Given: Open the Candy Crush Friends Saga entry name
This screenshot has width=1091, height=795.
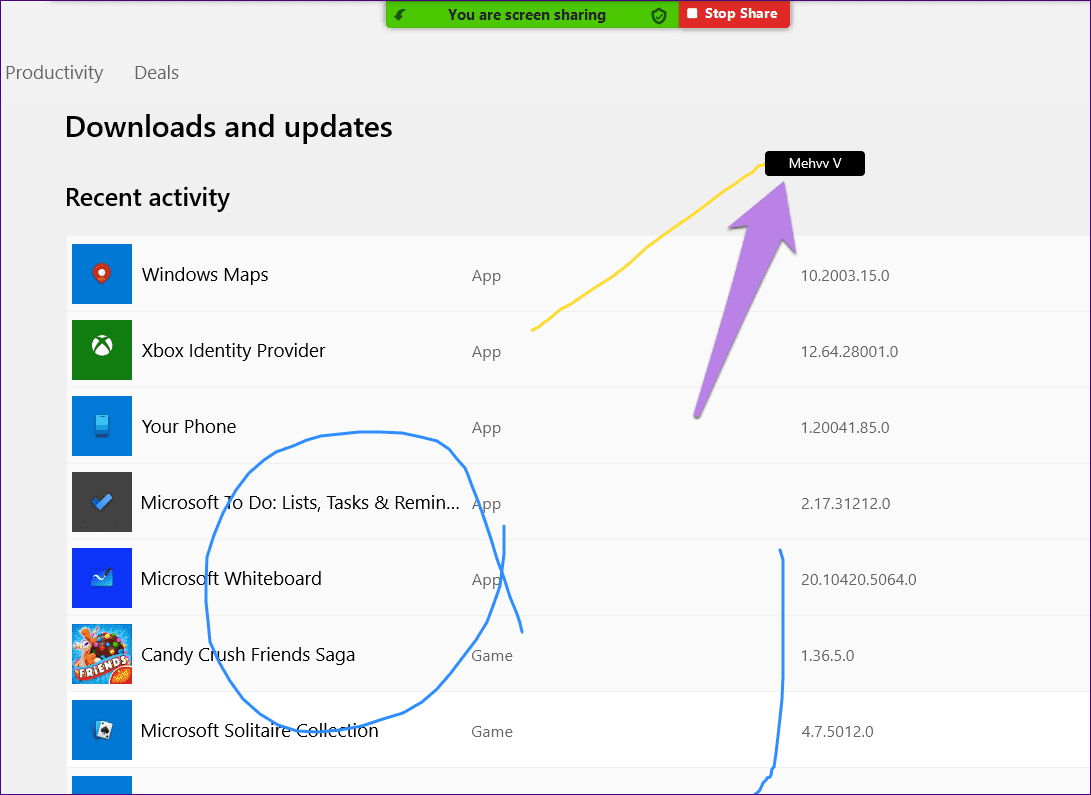Looking at the screenshot, I should coord(248,655).
